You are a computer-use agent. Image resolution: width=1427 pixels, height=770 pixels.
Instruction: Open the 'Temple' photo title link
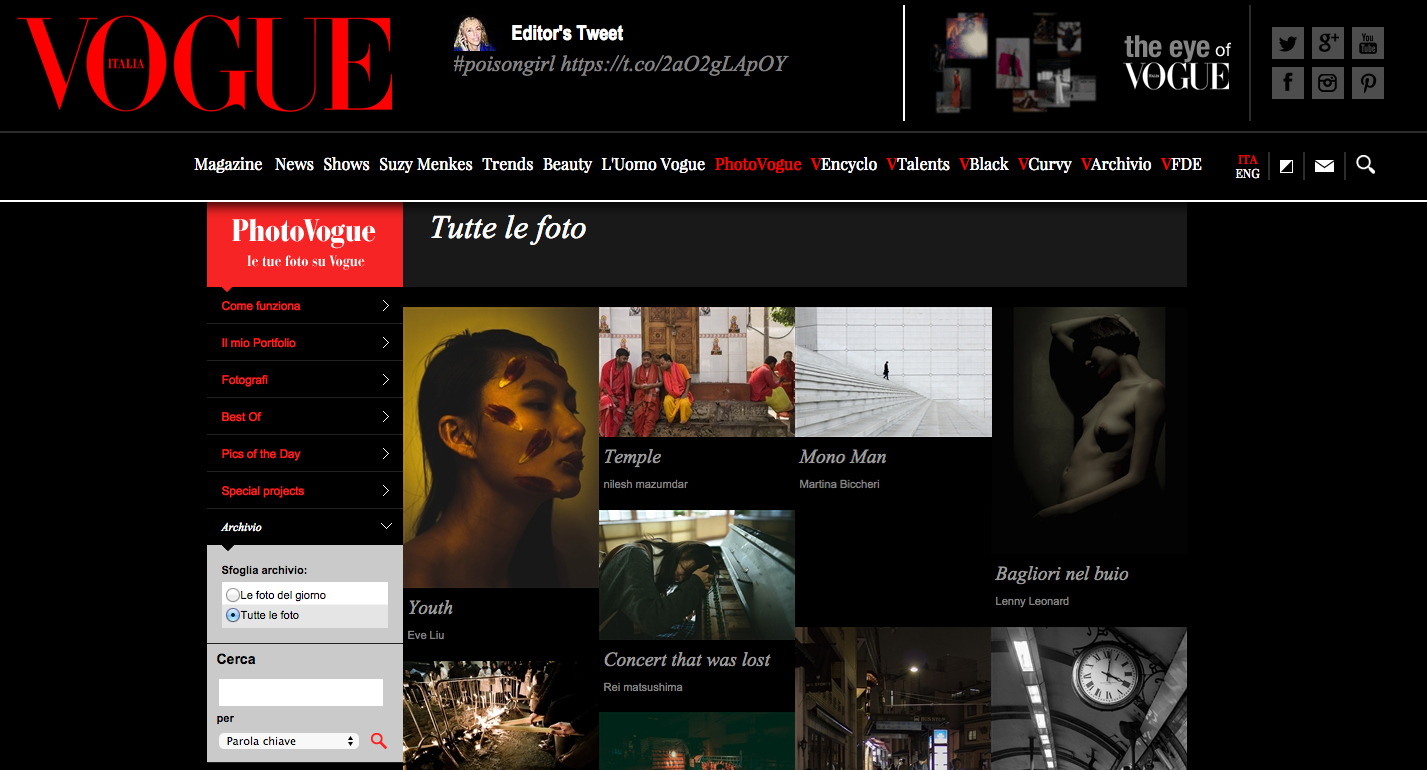(632, 457)
